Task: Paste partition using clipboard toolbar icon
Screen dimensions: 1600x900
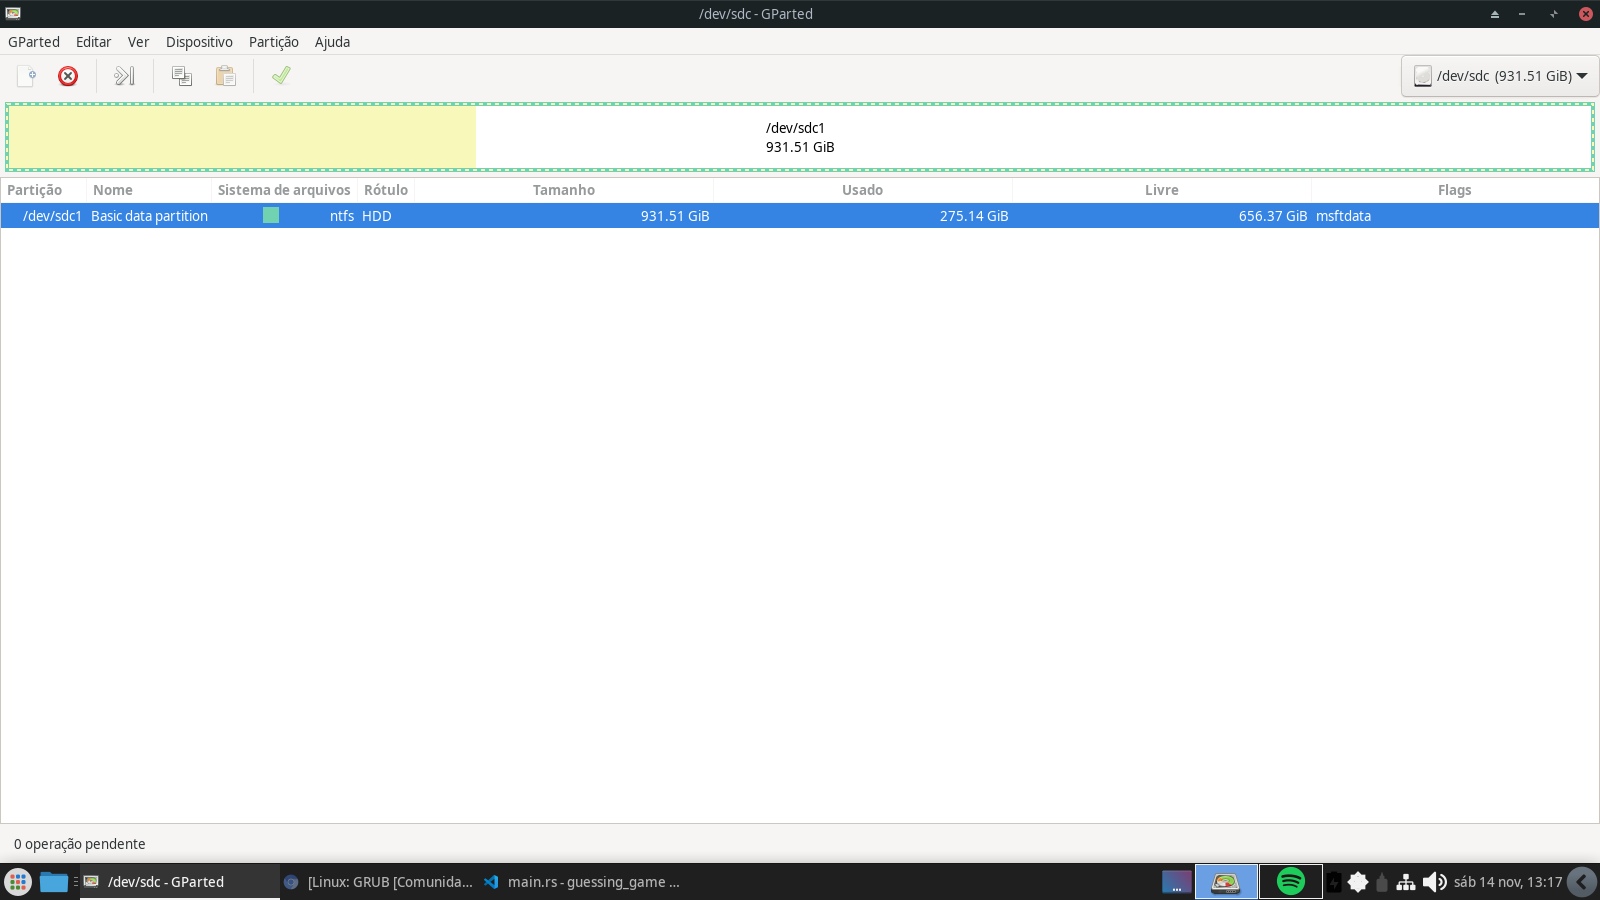Action: [x=226, y=76]
